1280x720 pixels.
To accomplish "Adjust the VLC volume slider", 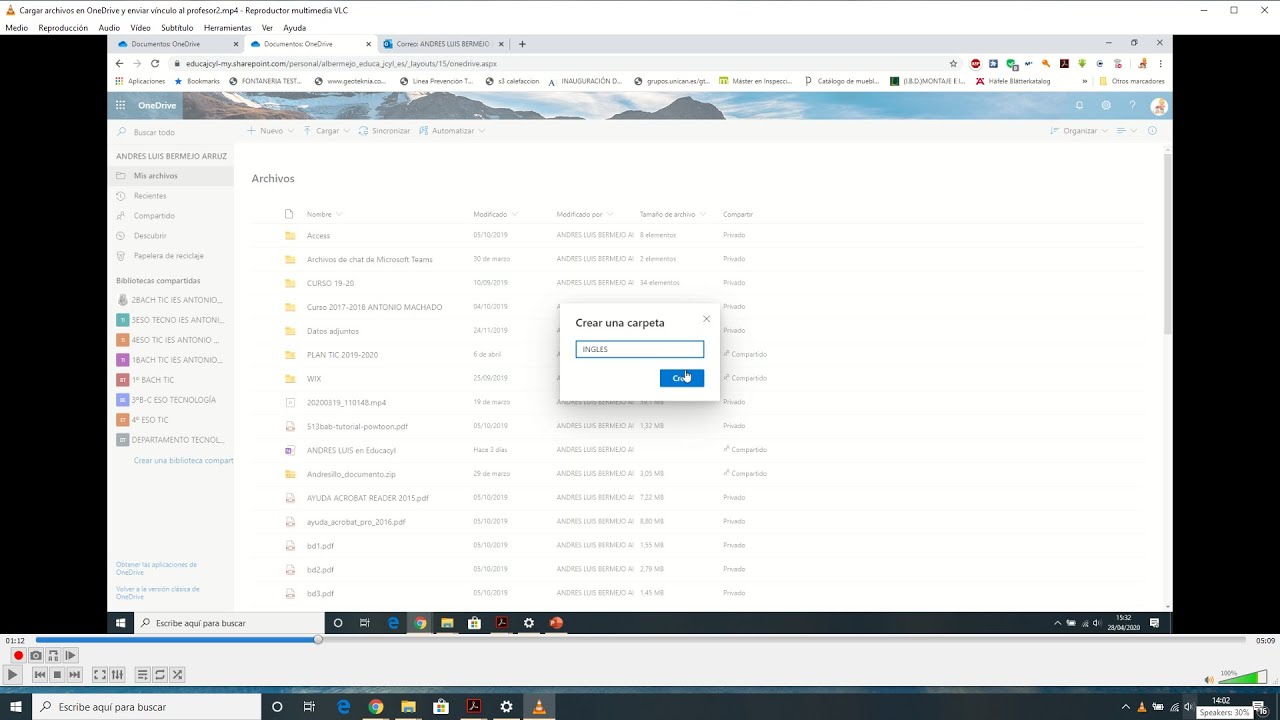I will pyautogui.click(x=1243, y=678).
